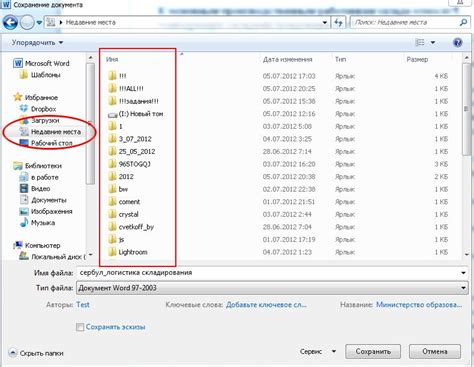Open the Документы library
This screenshot has width=474, height=367.
coord(43,200)
